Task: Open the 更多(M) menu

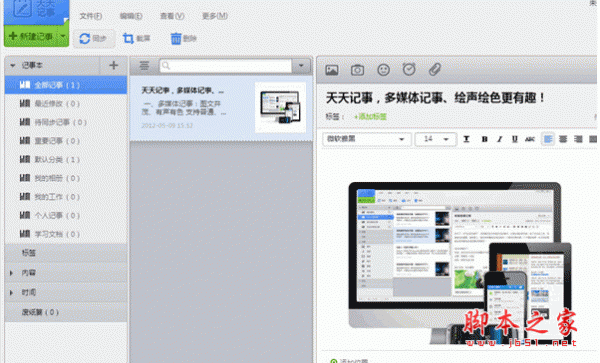Action: (215, 16)
